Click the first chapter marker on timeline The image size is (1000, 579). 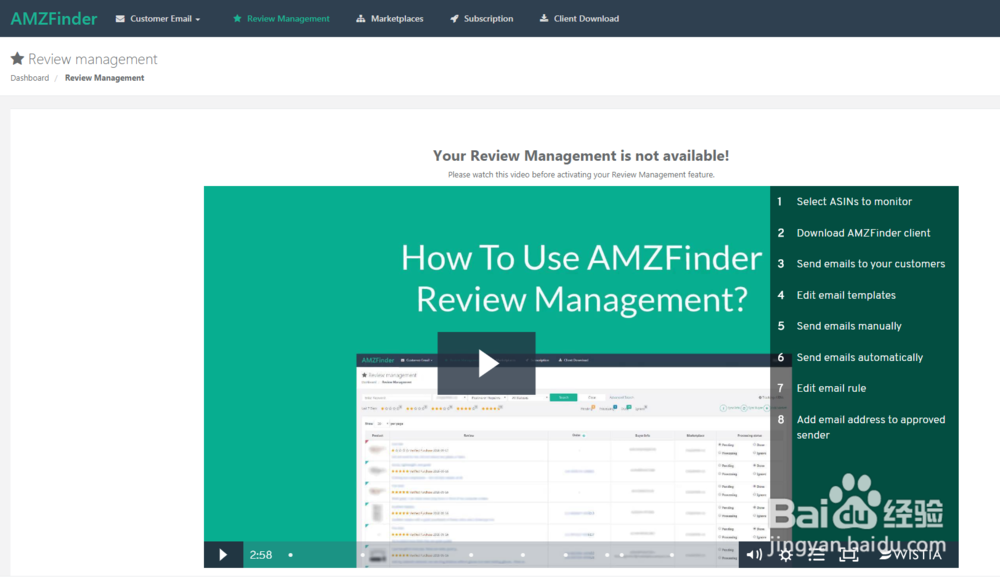[291, 555]
